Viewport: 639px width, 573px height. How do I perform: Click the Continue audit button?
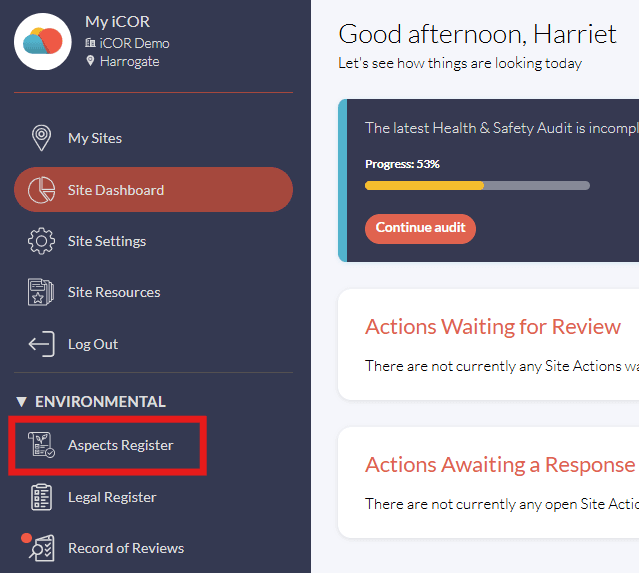click(x=420, y=229)
